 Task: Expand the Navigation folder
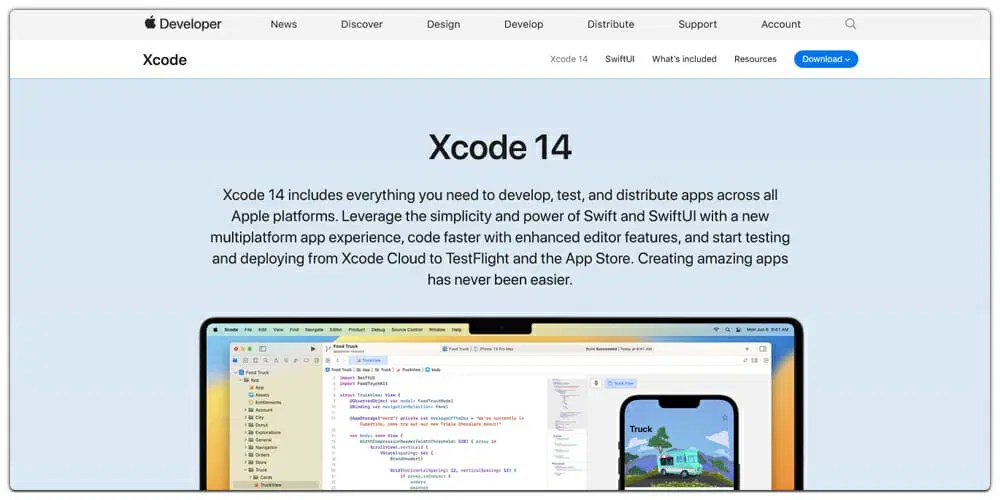(x=246, y=447)
